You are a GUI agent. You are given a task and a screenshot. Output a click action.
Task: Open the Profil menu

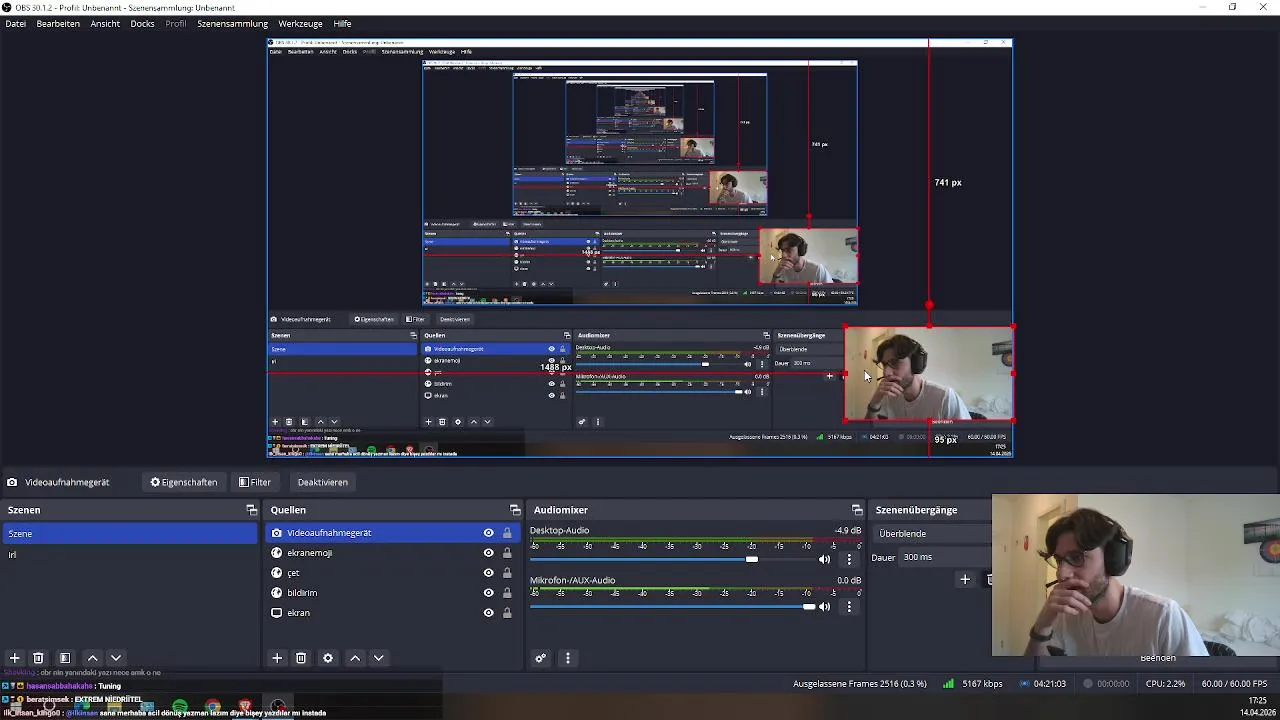(x=176, y=23)
